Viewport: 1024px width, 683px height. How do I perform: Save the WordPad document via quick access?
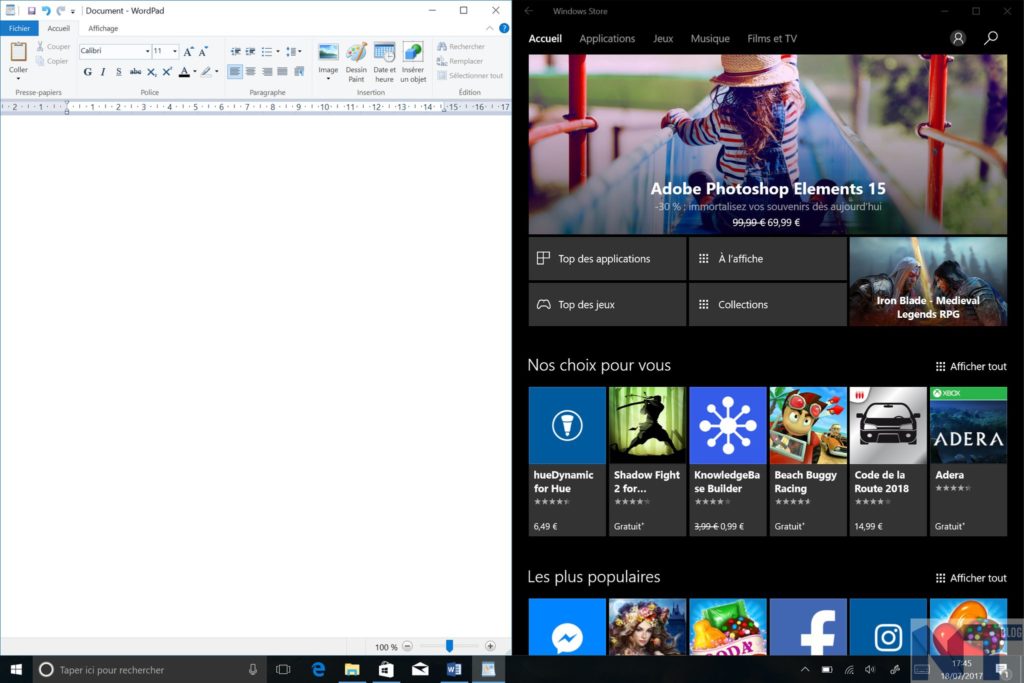pyautogui.click(x=31, y=10)
